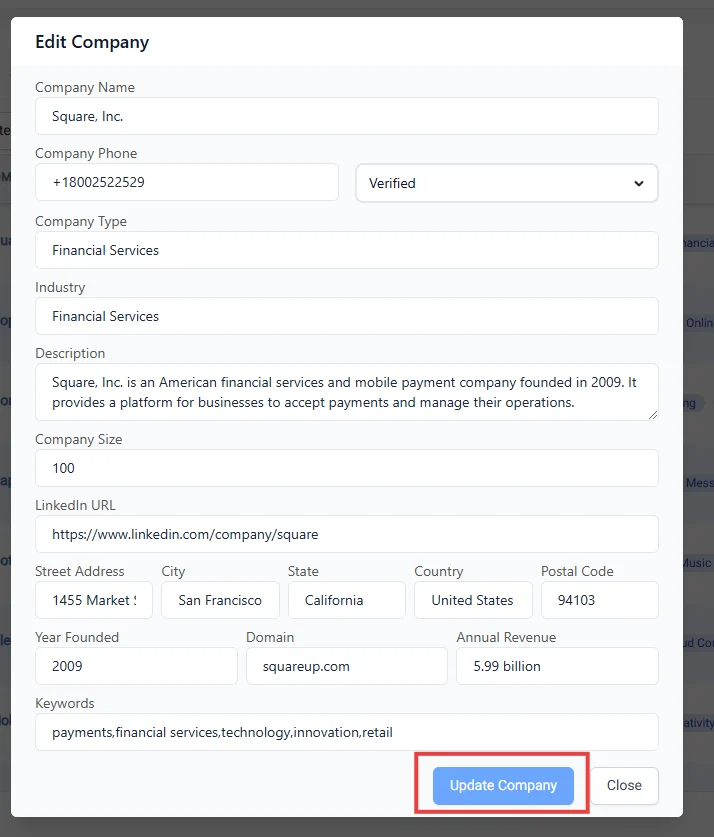Select the Company Type input

pos(347,250)
